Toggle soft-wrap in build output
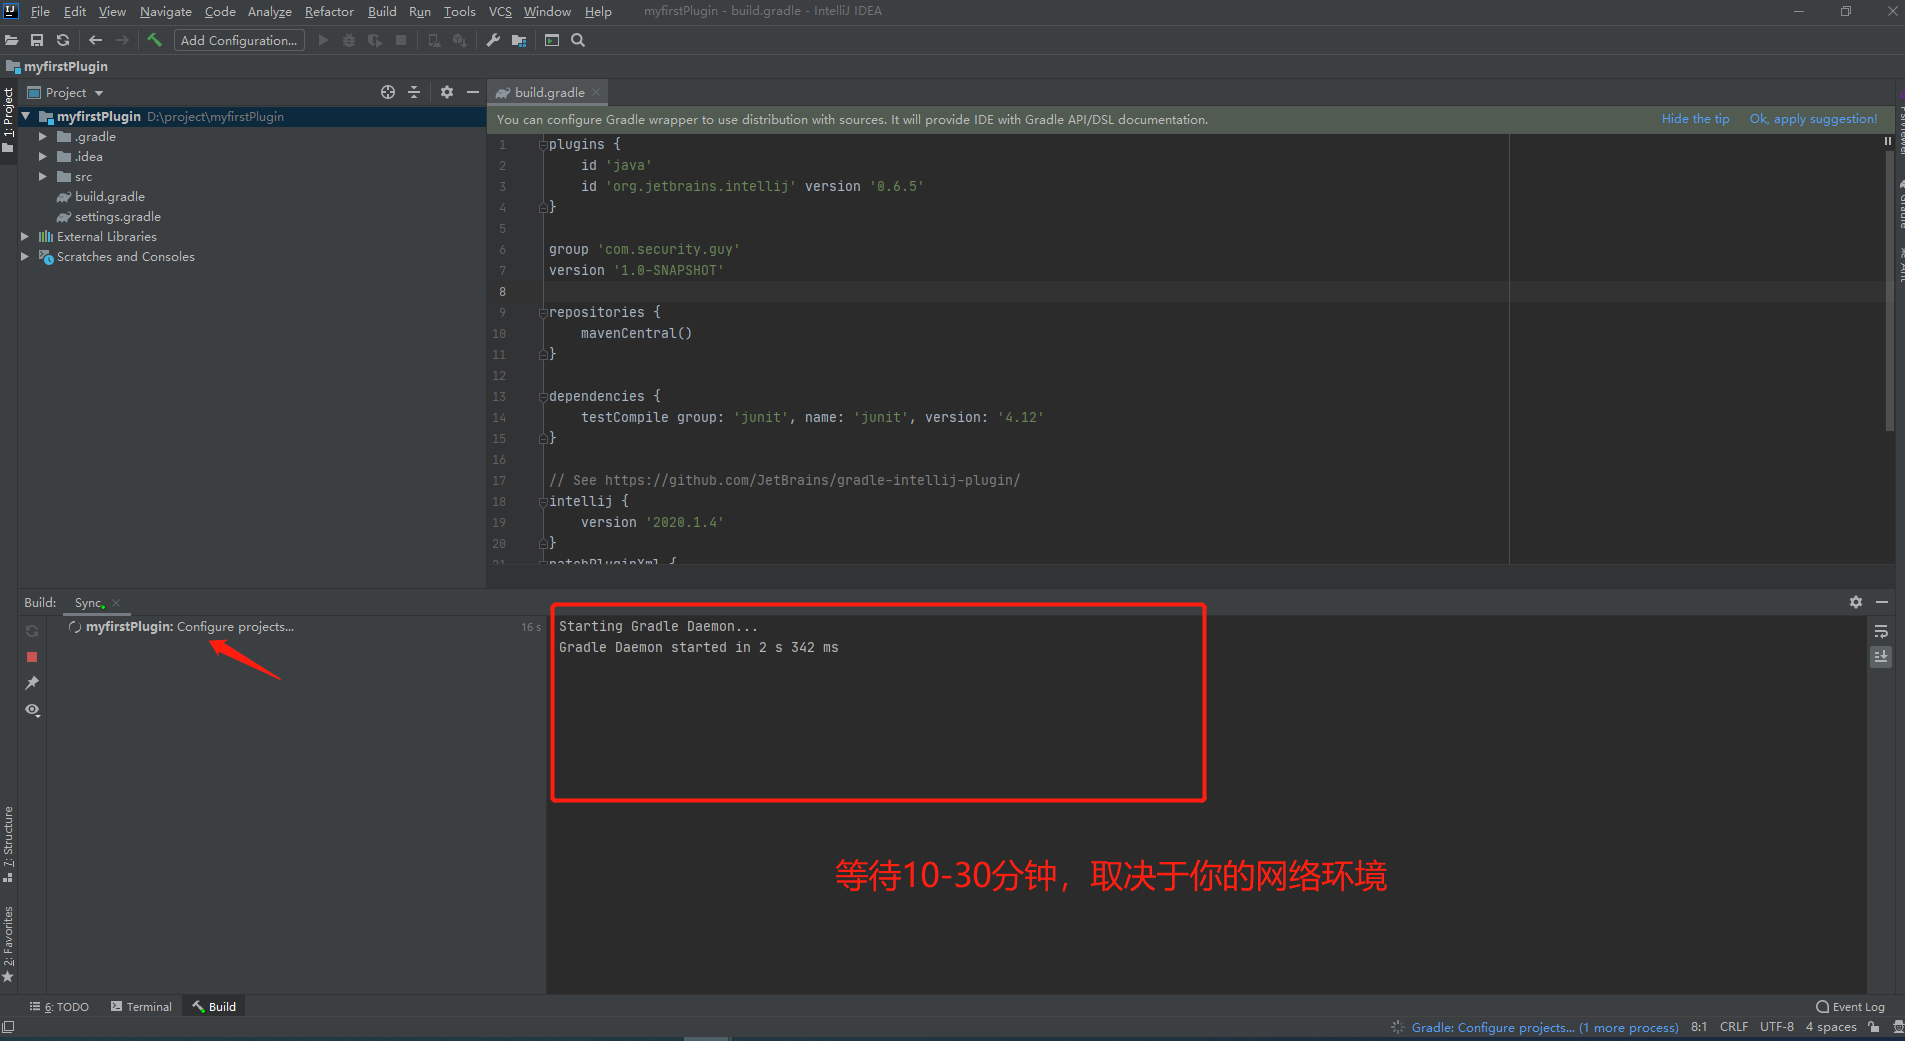Viewport: 1905px width, 1041px height. (1881, 631)
